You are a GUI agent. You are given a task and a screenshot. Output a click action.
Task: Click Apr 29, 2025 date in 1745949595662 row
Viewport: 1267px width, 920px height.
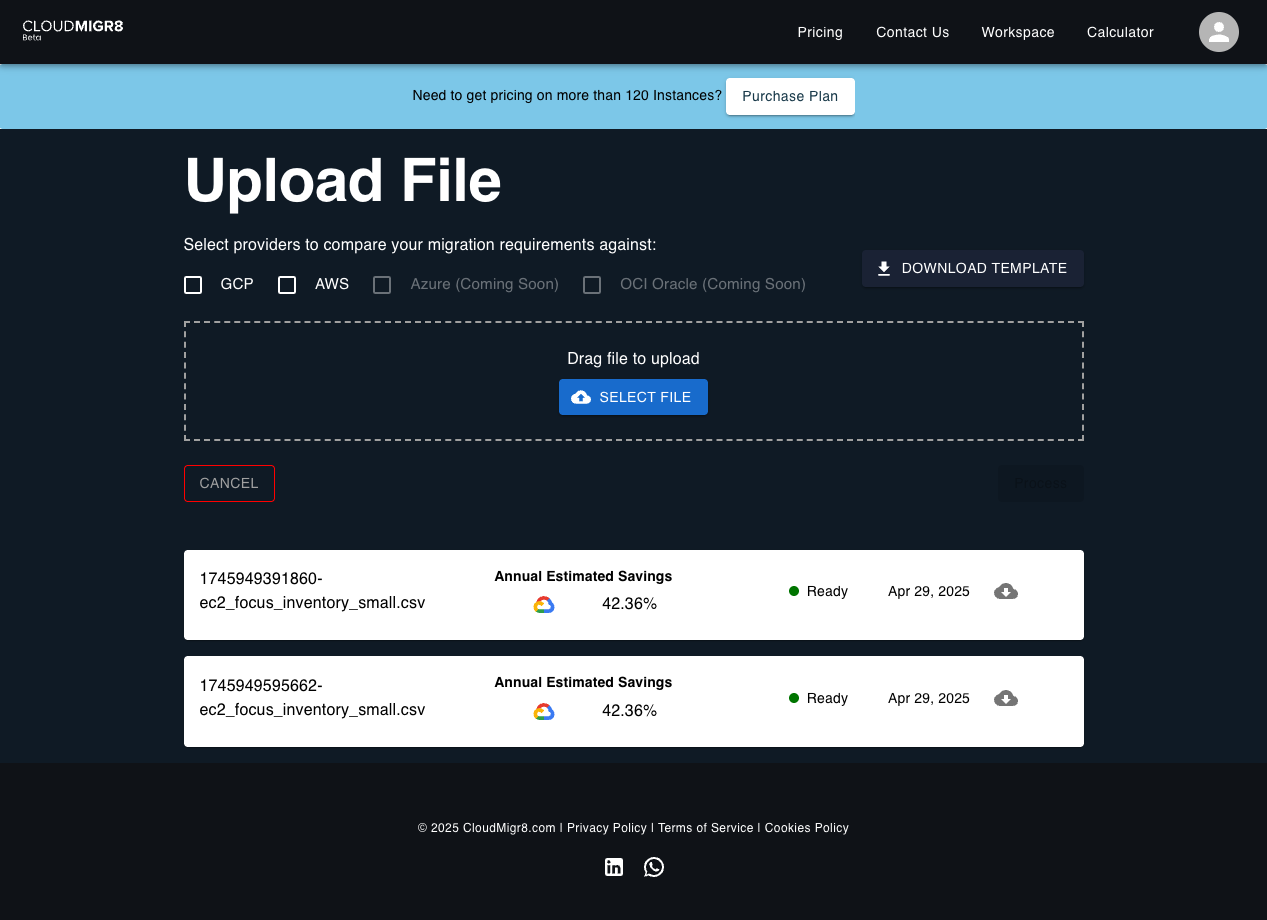pyautogui.click(x=929, y=698)
